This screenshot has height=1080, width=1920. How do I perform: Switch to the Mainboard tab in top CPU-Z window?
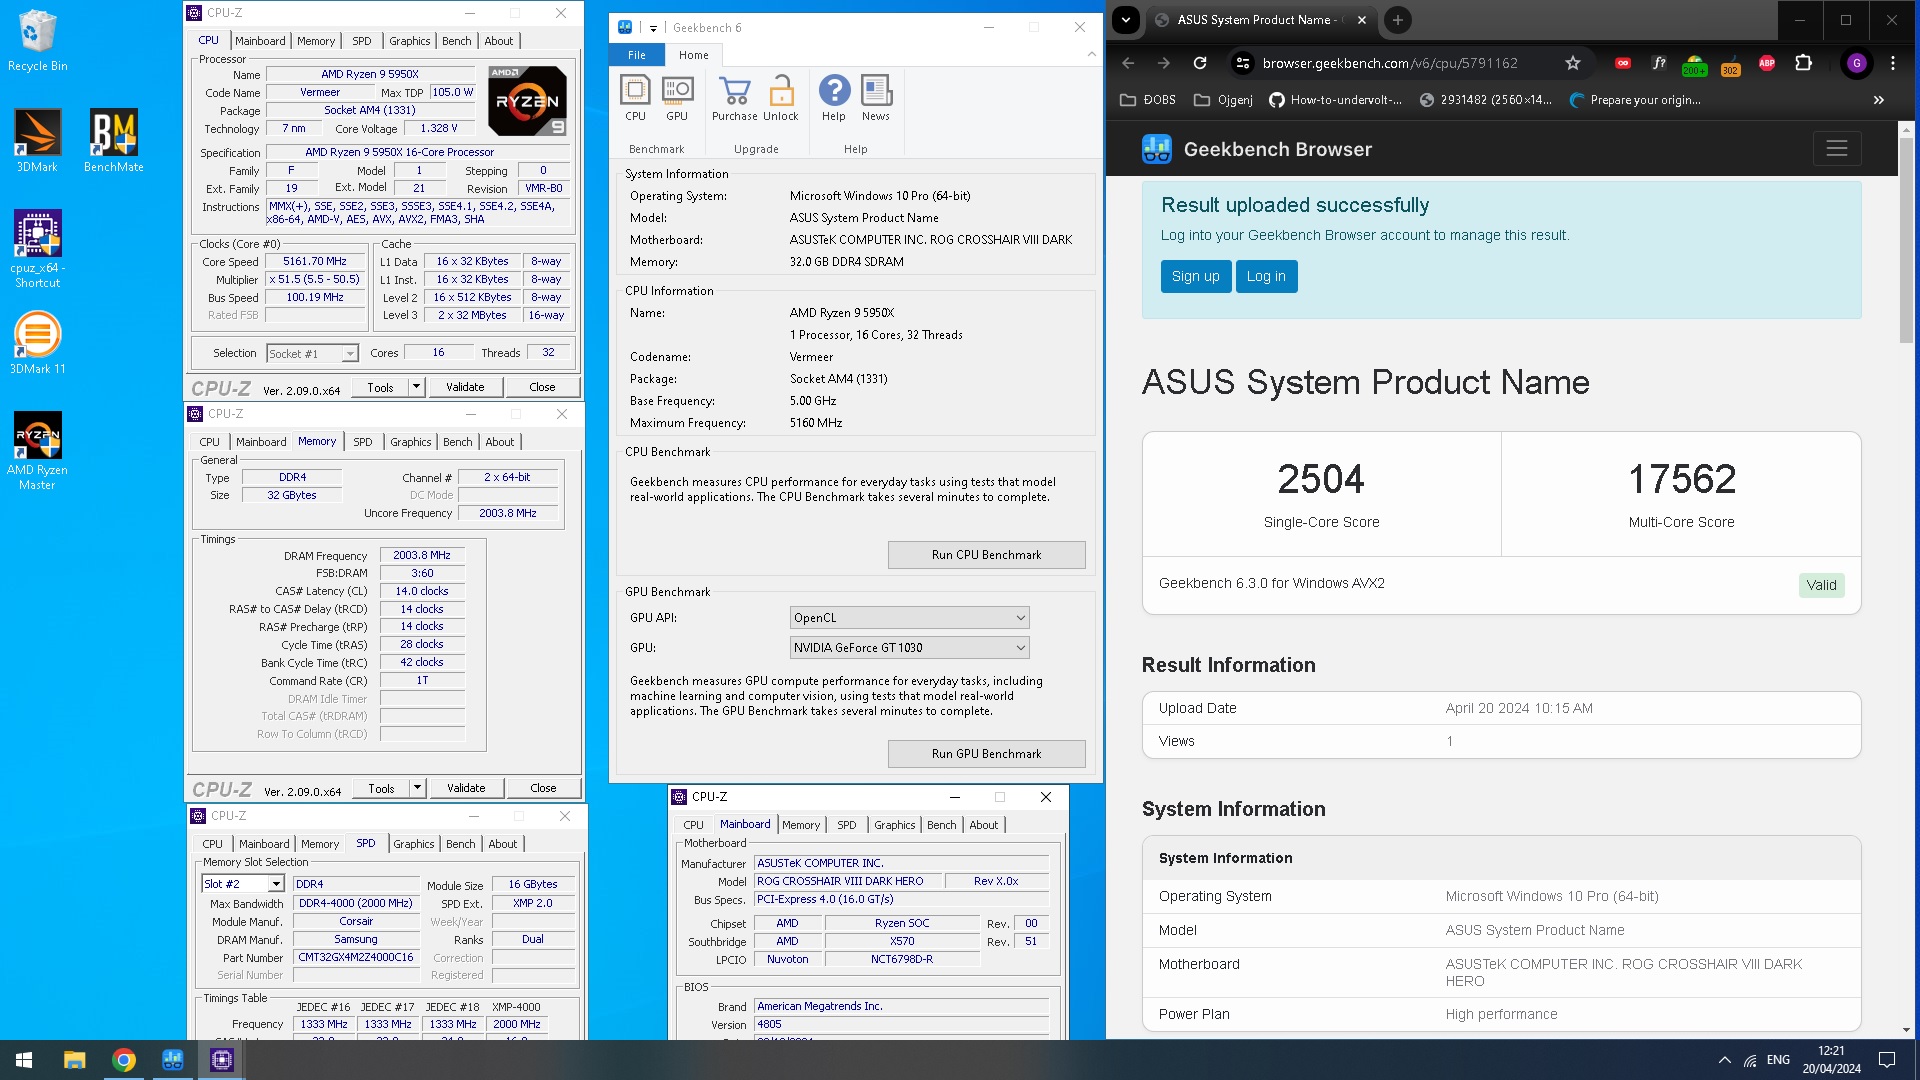[260, 41]
